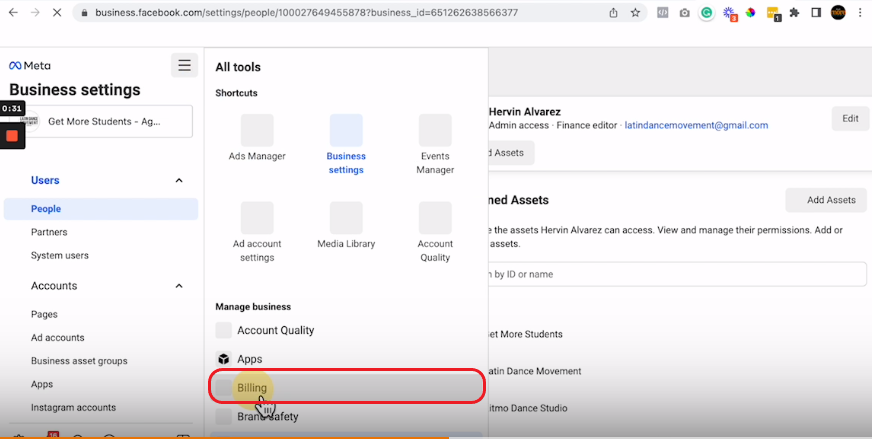Open the Grammarly extension icon
Image resolution: width=872 pixels, height=439 pixels.
(706, 12)
